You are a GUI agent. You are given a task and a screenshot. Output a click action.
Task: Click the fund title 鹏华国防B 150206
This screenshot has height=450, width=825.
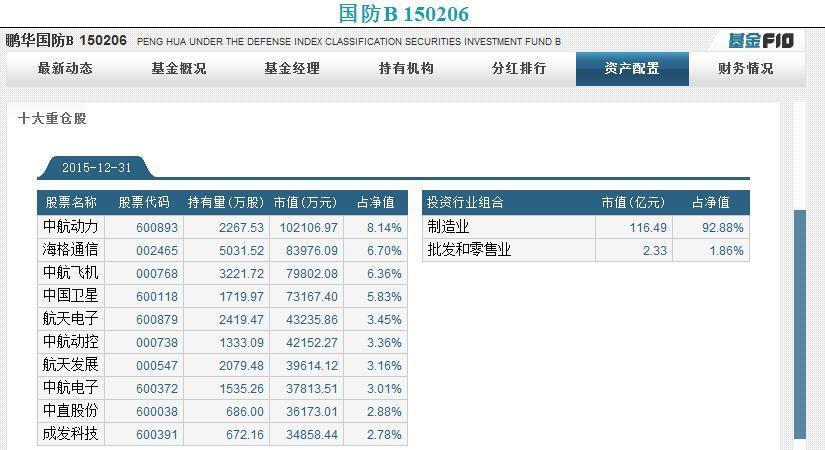pos(66,41)
